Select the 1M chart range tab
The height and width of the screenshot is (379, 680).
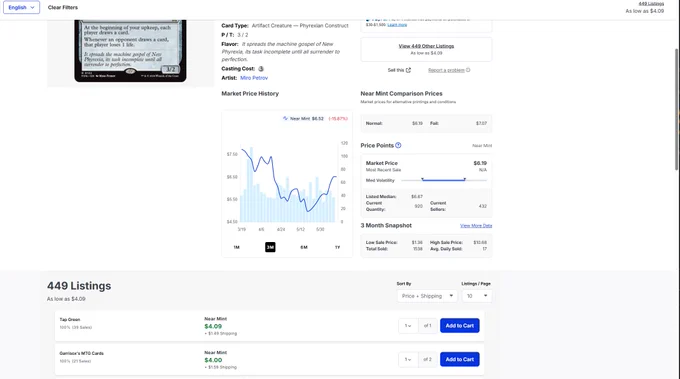click(236, 247)
